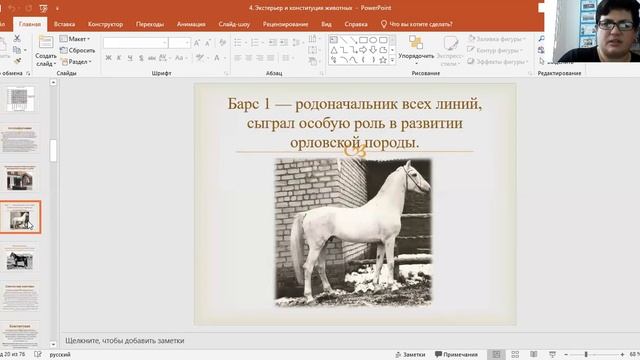Select the right arrow shape in gallery
Screen dimensions: 640x360
tap(363, 50)
